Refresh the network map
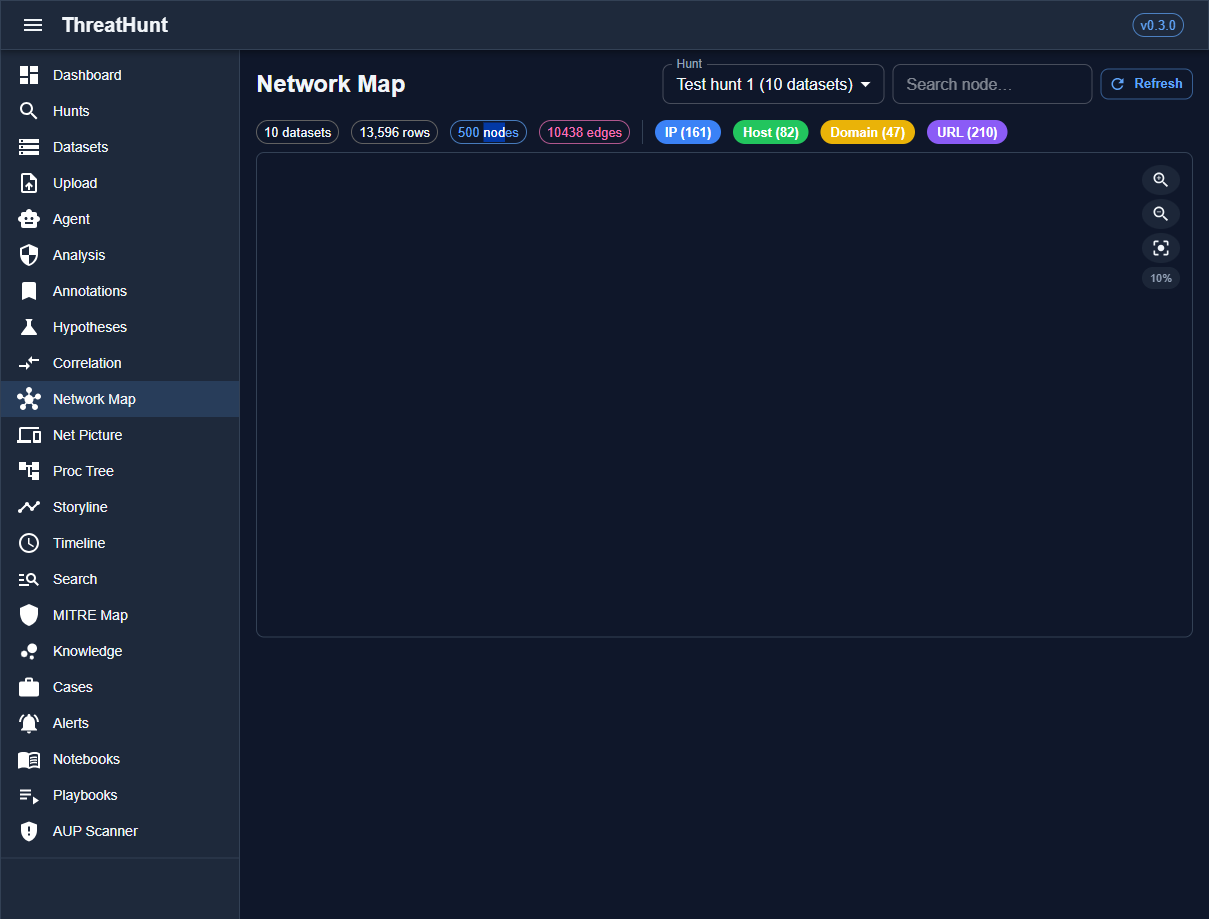This screenshot has width=1209, height=919. point(1146,84)
